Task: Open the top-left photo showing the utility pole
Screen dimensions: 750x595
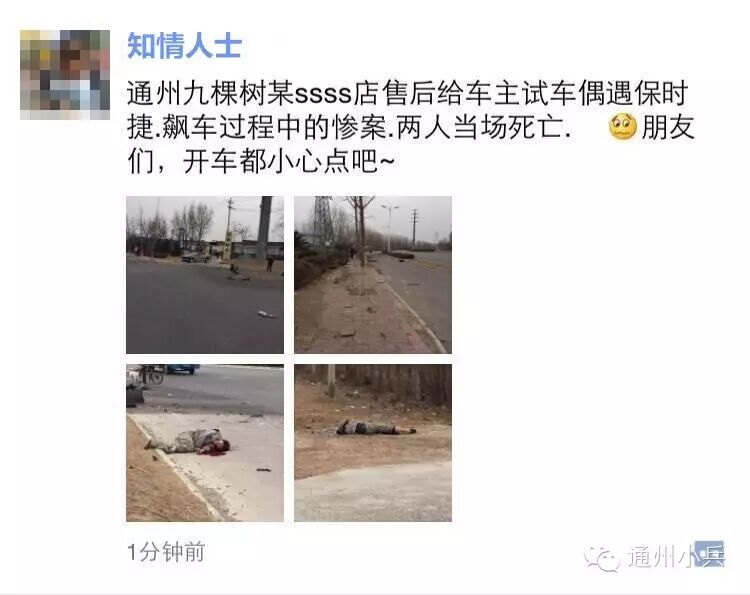Action: point(205,275)
